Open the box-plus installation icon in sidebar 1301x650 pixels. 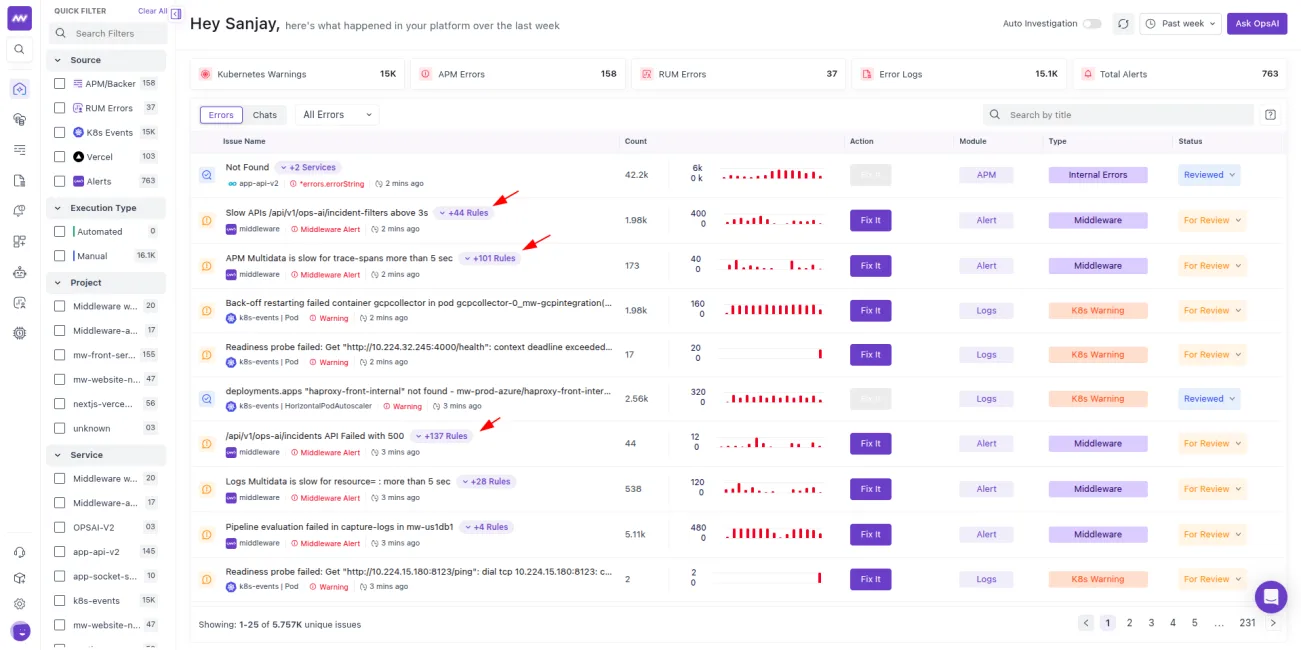pos(20,578)
